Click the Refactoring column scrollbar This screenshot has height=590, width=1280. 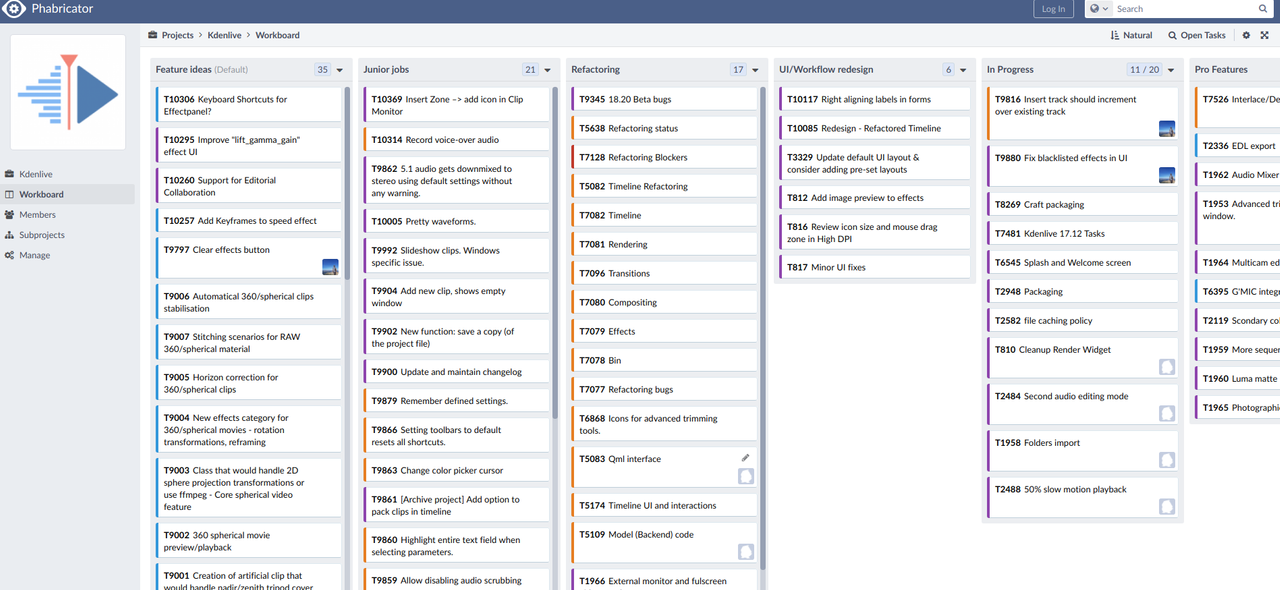coord(764,330)
